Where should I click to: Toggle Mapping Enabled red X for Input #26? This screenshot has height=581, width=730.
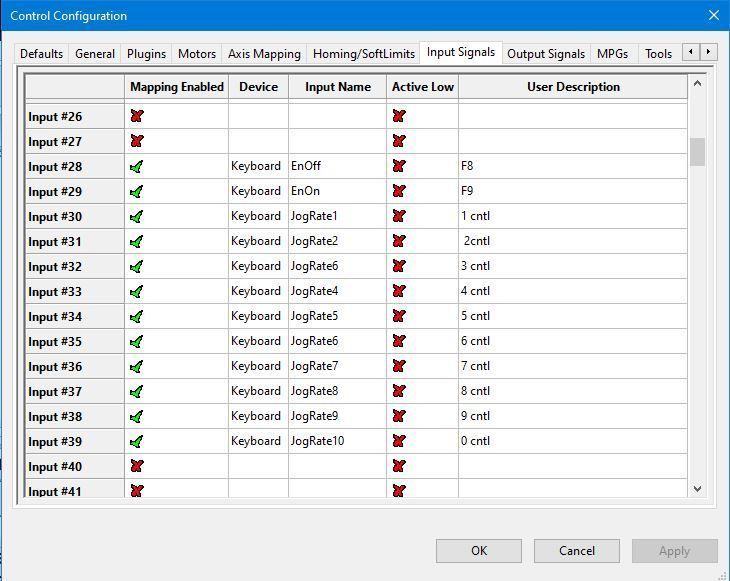tap(136, 116)
